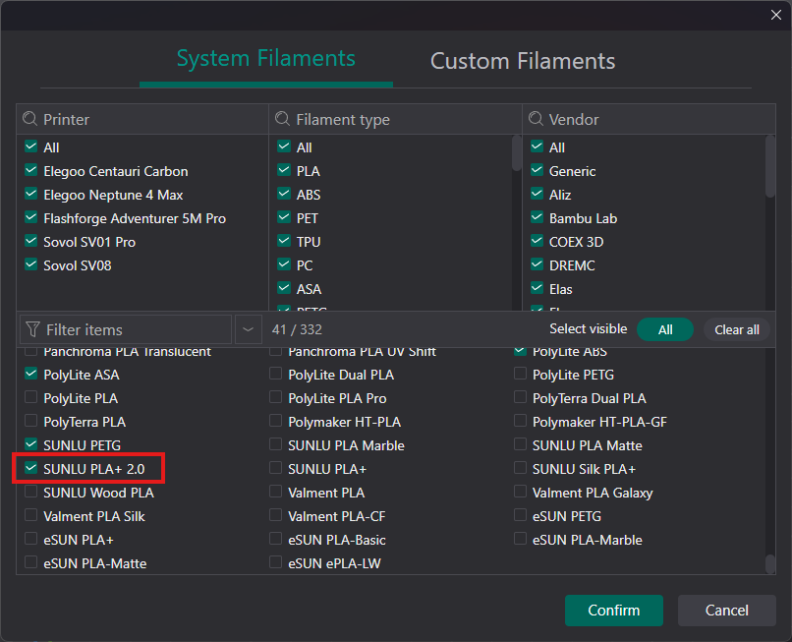Check eSUN PLA-Marble filament
This screenshot has width=792, height=642.
[520, 539]
